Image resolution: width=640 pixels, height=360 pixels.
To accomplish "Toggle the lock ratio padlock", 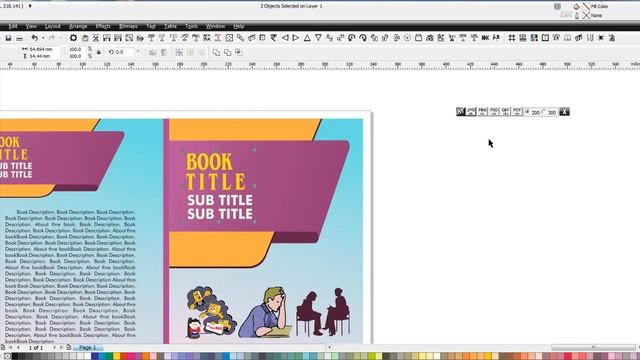I will [x=99, y=52].
